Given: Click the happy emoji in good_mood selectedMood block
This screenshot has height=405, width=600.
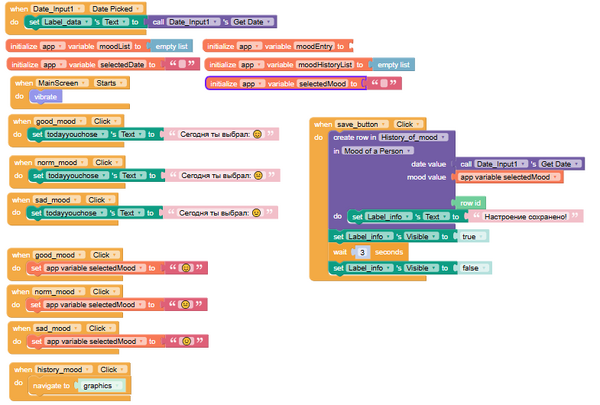Looking at the screenshot, I should [x=185, y=268].
